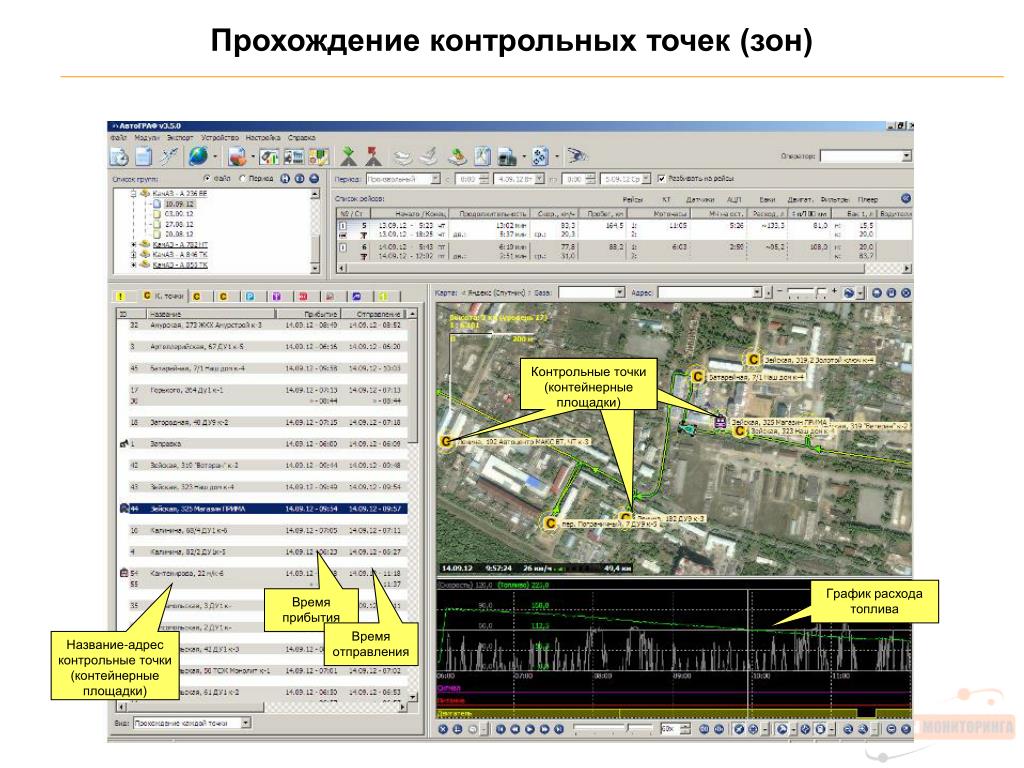This screenshot has width=1024, height=768.
Task: Switch to the yellow exclamation mark tab
Action: point(121,296)
